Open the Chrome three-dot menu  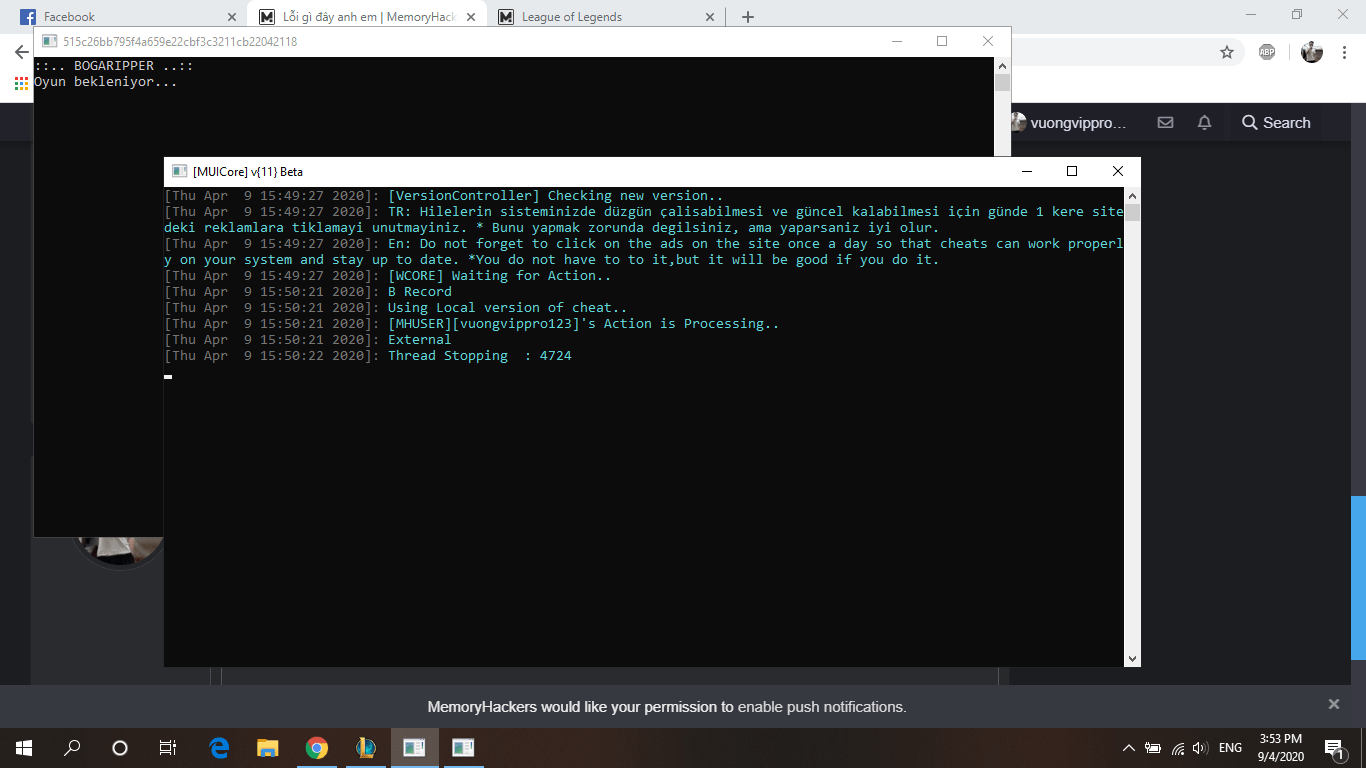click(x=1345, y=52)
